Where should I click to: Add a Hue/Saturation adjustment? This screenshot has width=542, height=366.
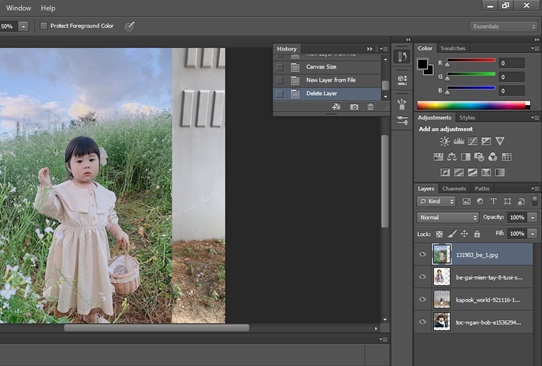[x=438, y=157]
